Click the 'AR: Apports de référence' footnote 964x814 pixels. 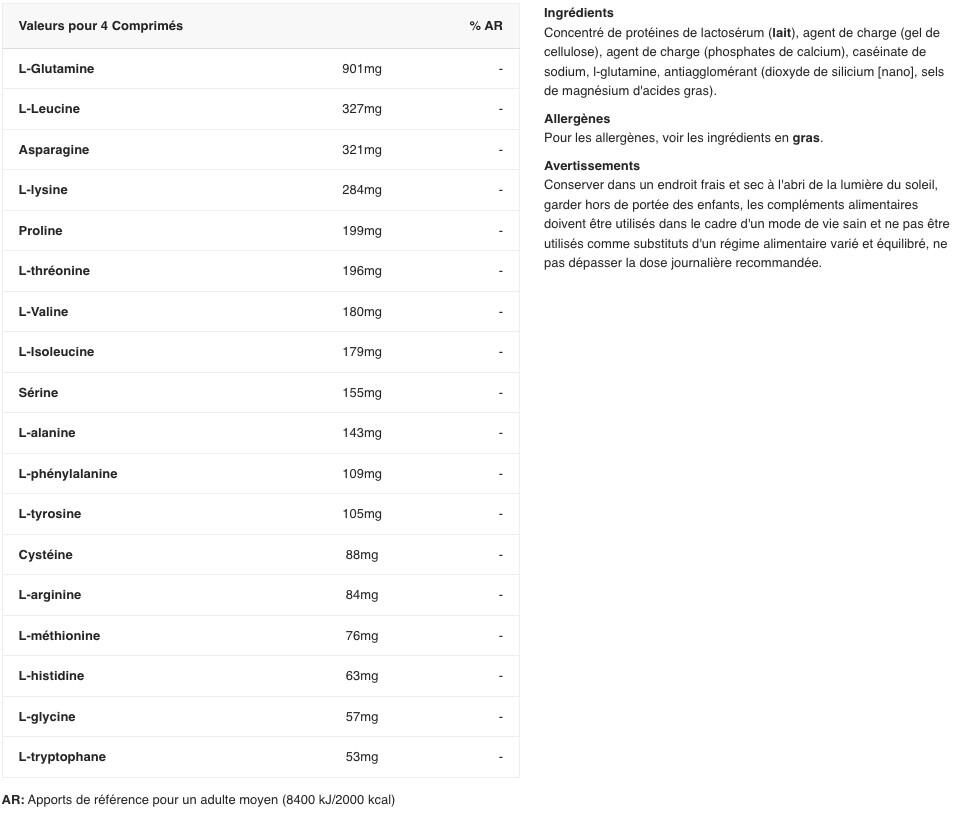pyautogui.click(x=199, y=800)
